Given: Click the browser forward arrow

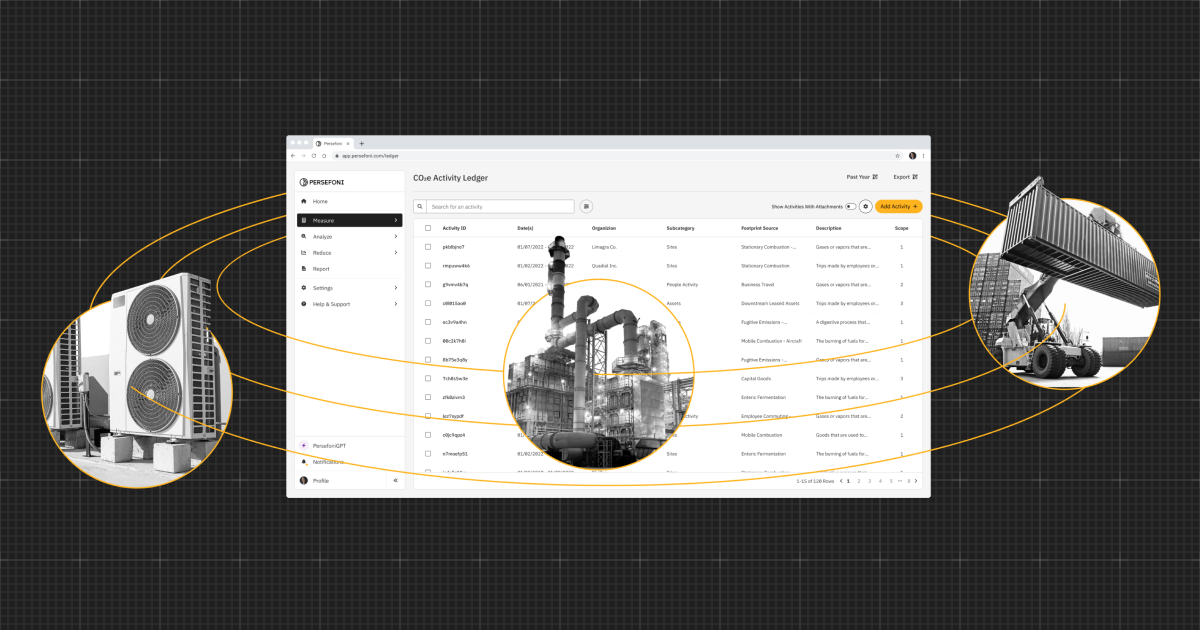Looking at the screenshot, I should tap(304, 156).
